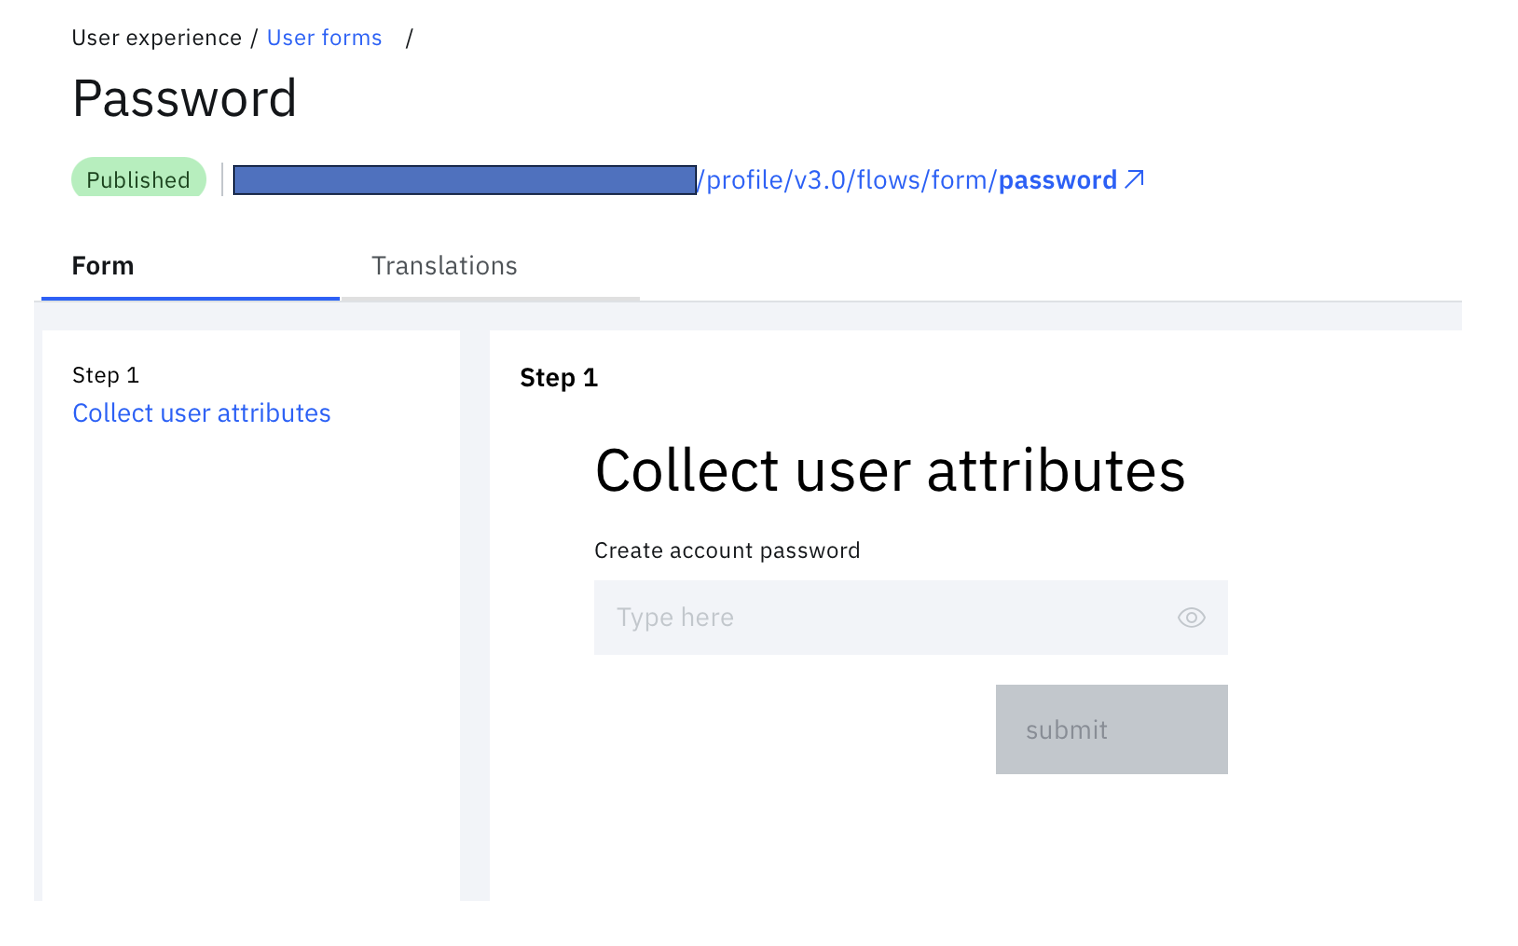The image size is (1518, 946).
Task: Click the trailing breadcrumb slash separator
Action: 409,38
